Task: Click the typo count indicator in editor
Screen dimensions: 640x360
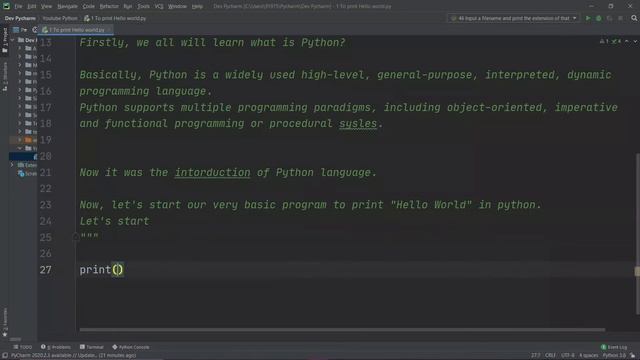Action: point(616,41)
